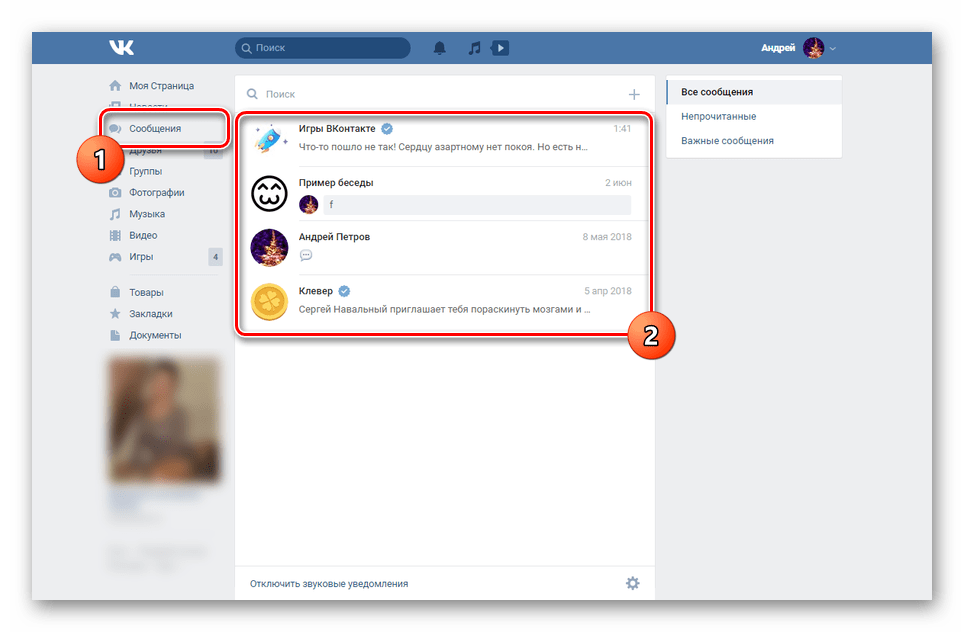Open Закладки in the sidebar
The height and width of the screenshot is (632, 964).
click(x=151, y=314)
